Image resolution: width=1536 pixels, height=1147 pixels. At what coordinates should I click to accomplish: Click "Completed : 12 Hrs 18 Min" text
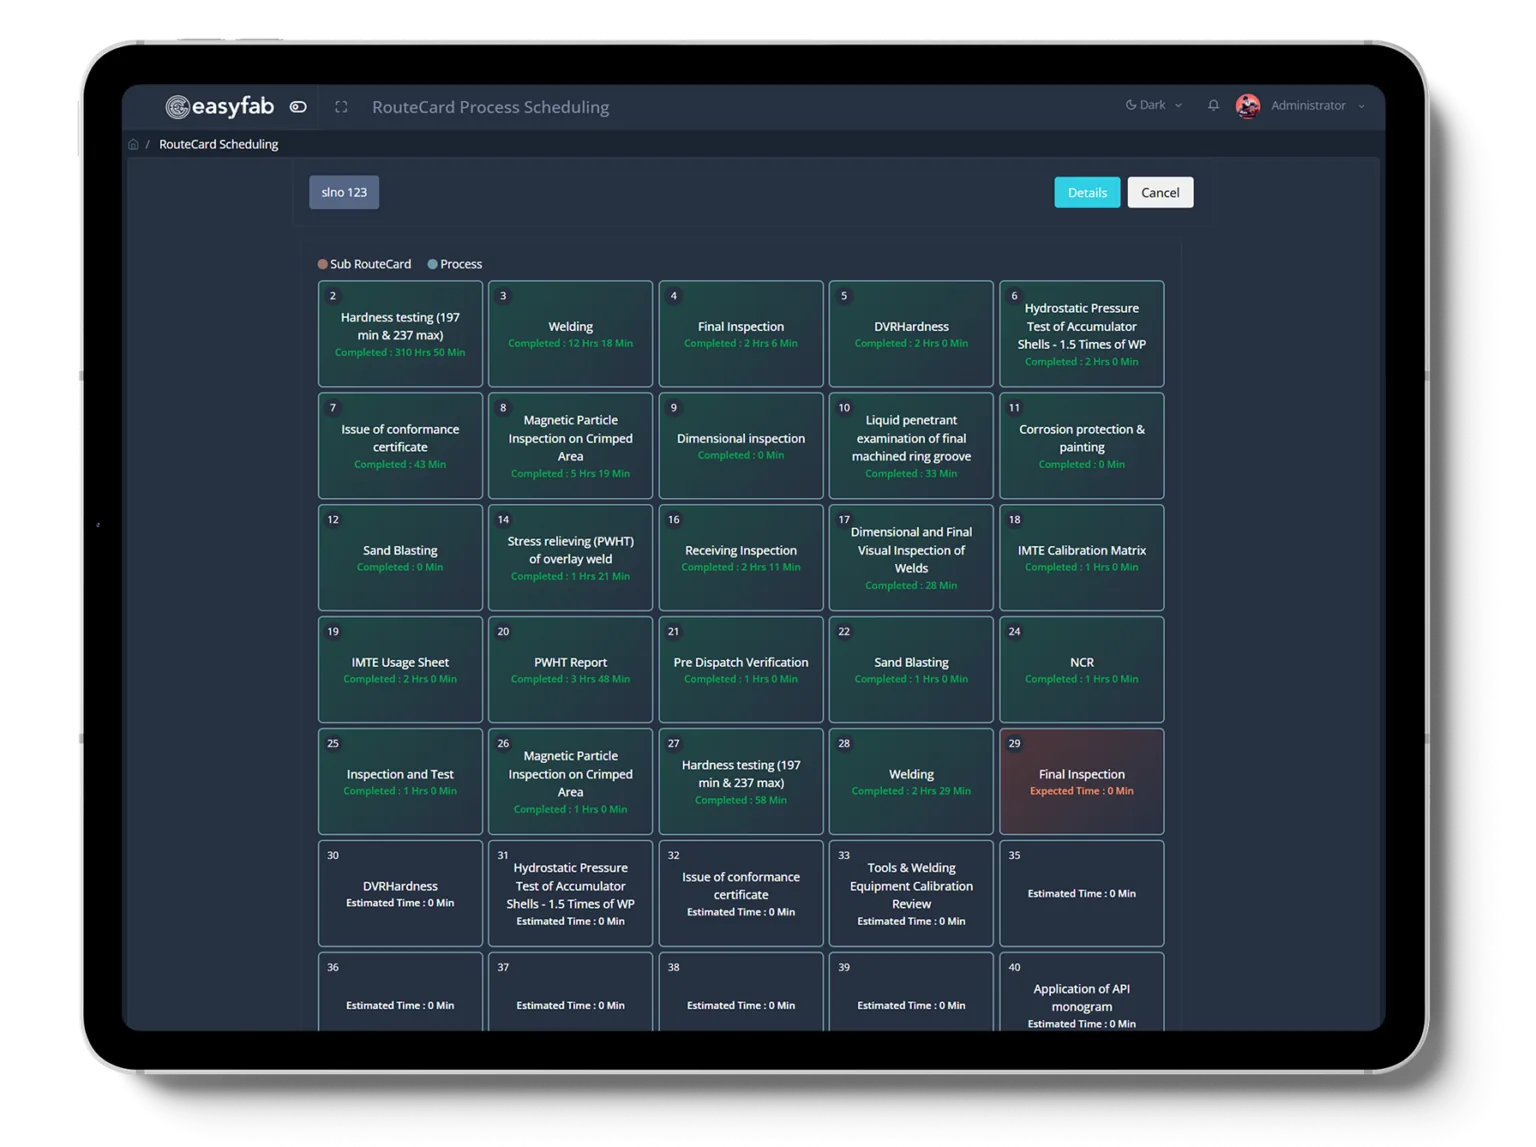[x=570, y=344]
